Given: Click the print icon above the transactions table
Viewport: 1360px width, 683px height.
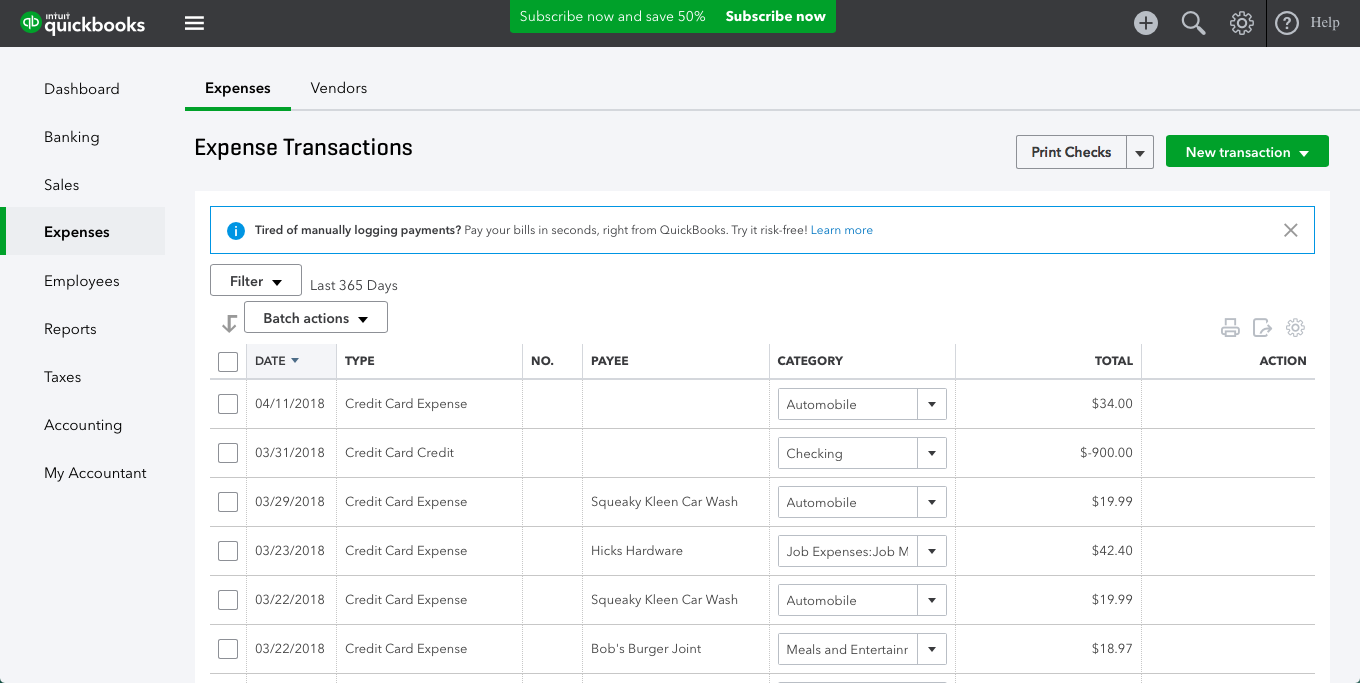Looking at the screenshot, I should 1230,327.
